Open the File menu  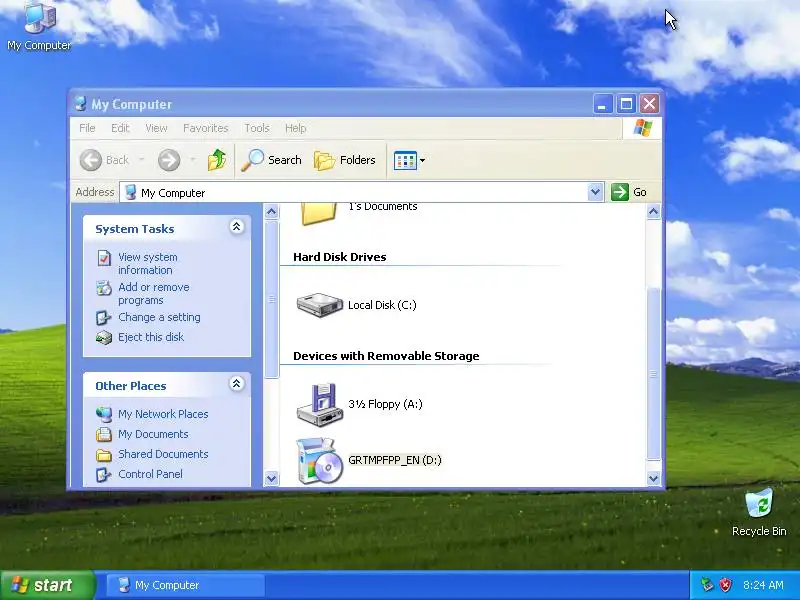point(87,128)
